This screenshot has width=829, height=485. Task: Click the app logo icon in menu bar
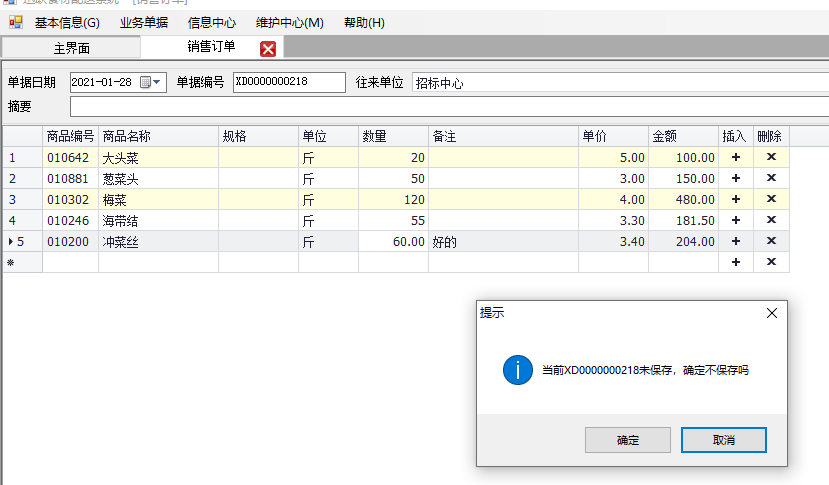tap(16, 22)
